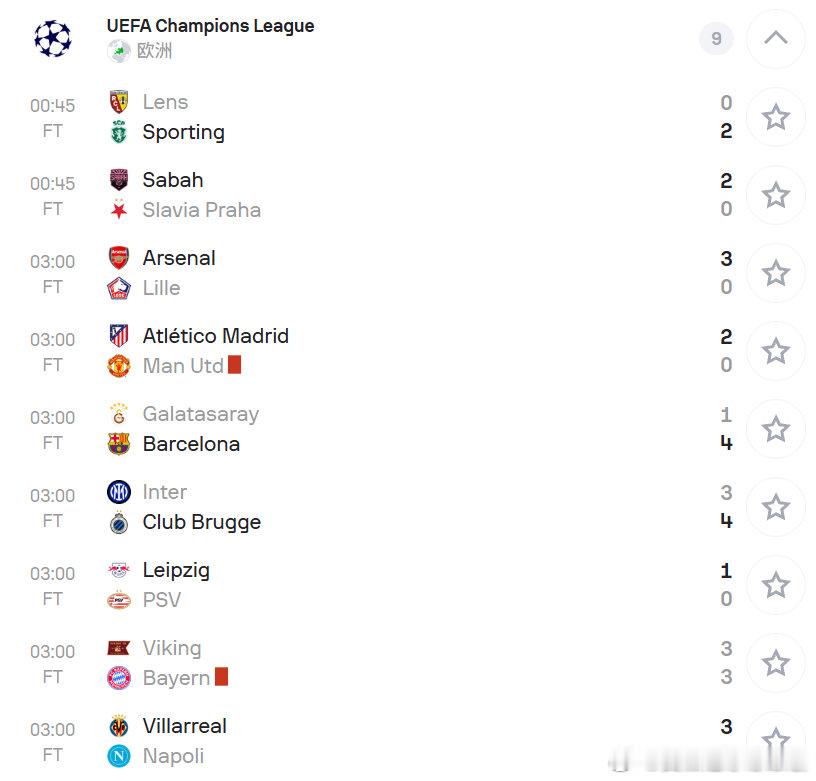This screenshot has width=816, height=781.
Task: Click the UEFA Champions League logo
Action: point(53,39)
